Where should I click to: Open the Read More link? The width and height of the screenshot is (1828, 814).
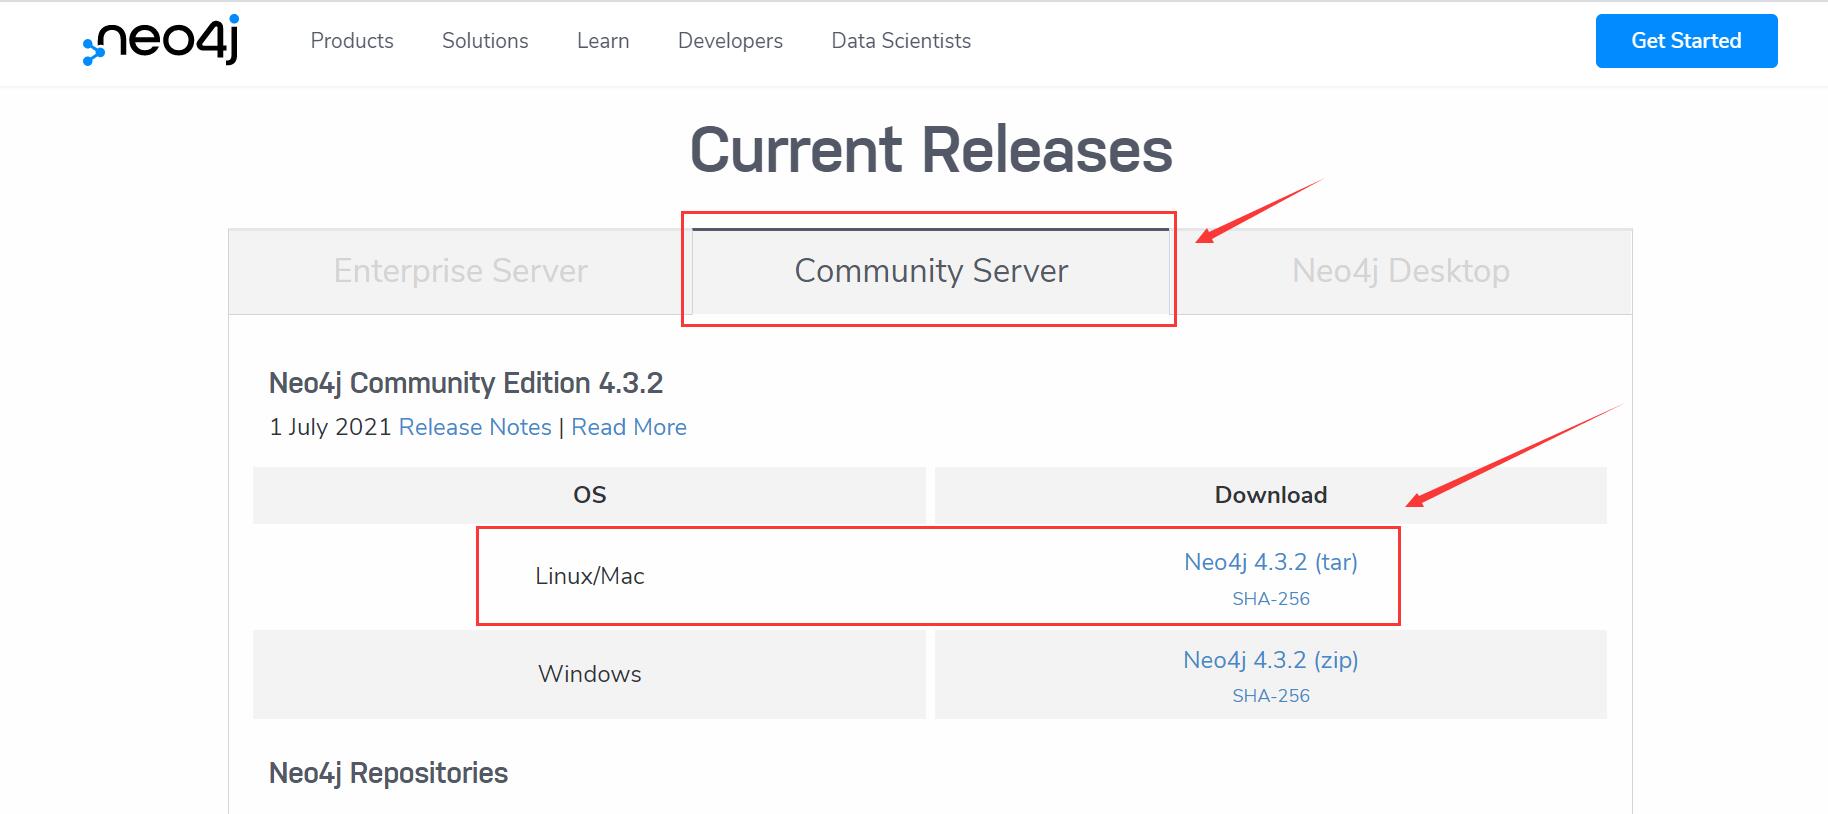click(629, 427)
